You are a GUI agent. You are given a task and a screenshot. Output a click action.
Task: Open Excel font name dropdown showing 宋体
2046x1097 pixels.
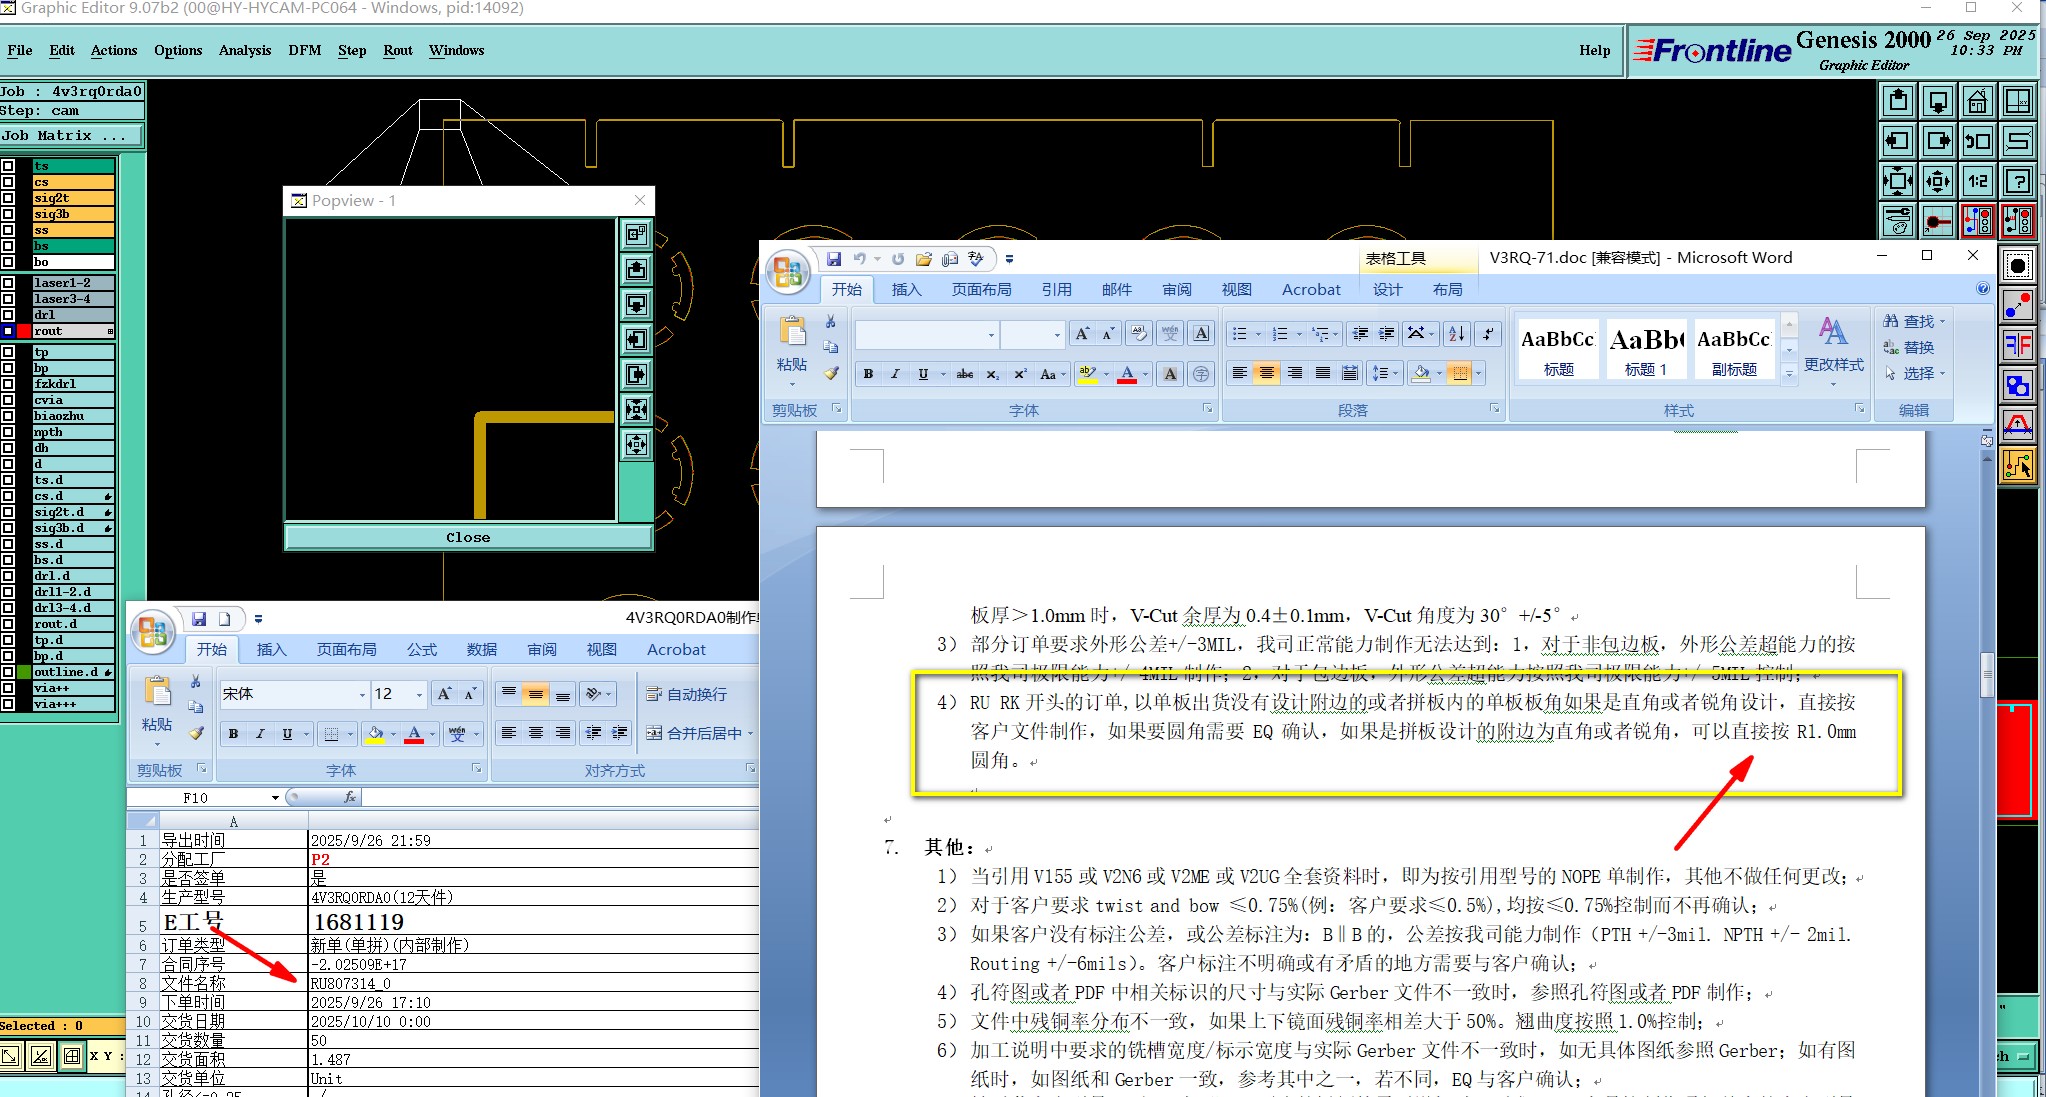click(362, 694)
